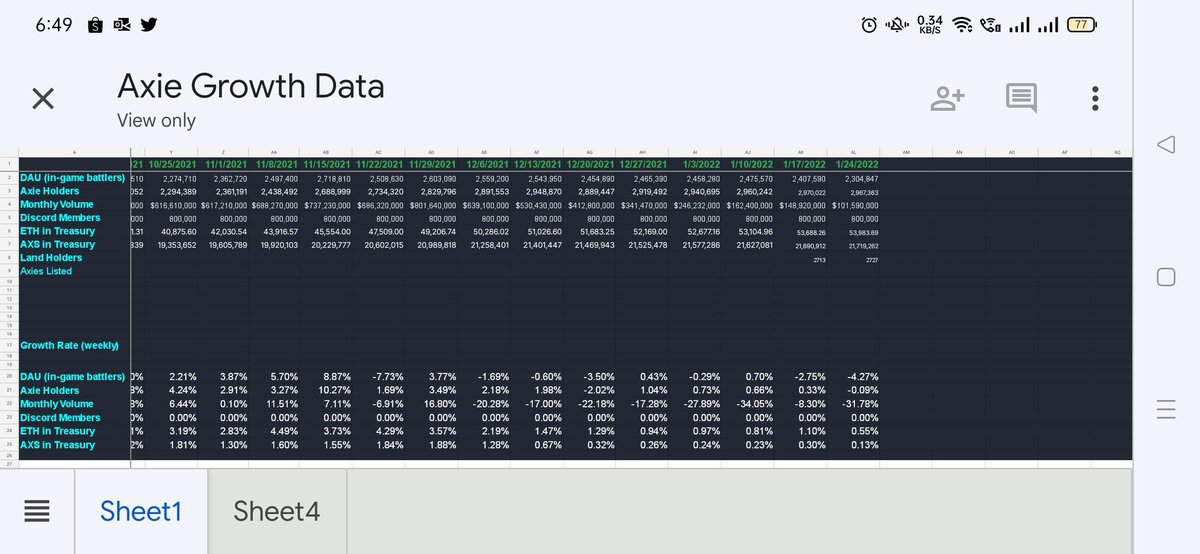Select the cell showing 11.51%
The height and width of the screenshot is (554, 1200).
coord(277,404)
